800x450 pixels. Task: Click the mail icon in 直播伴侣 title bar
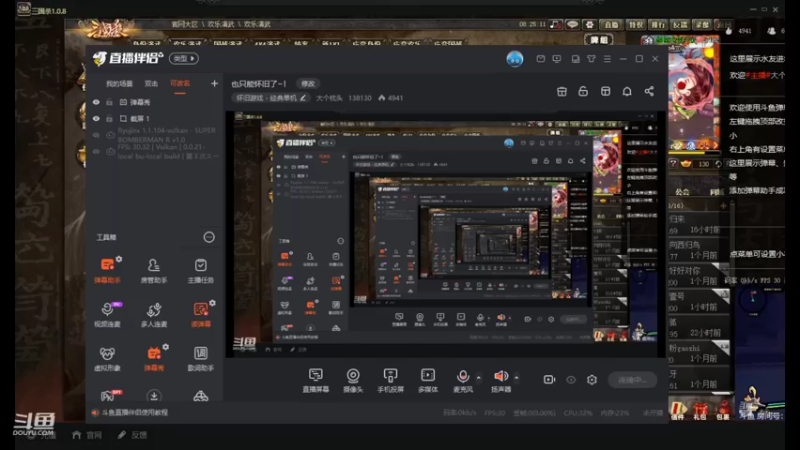click(x=540, y=59)
